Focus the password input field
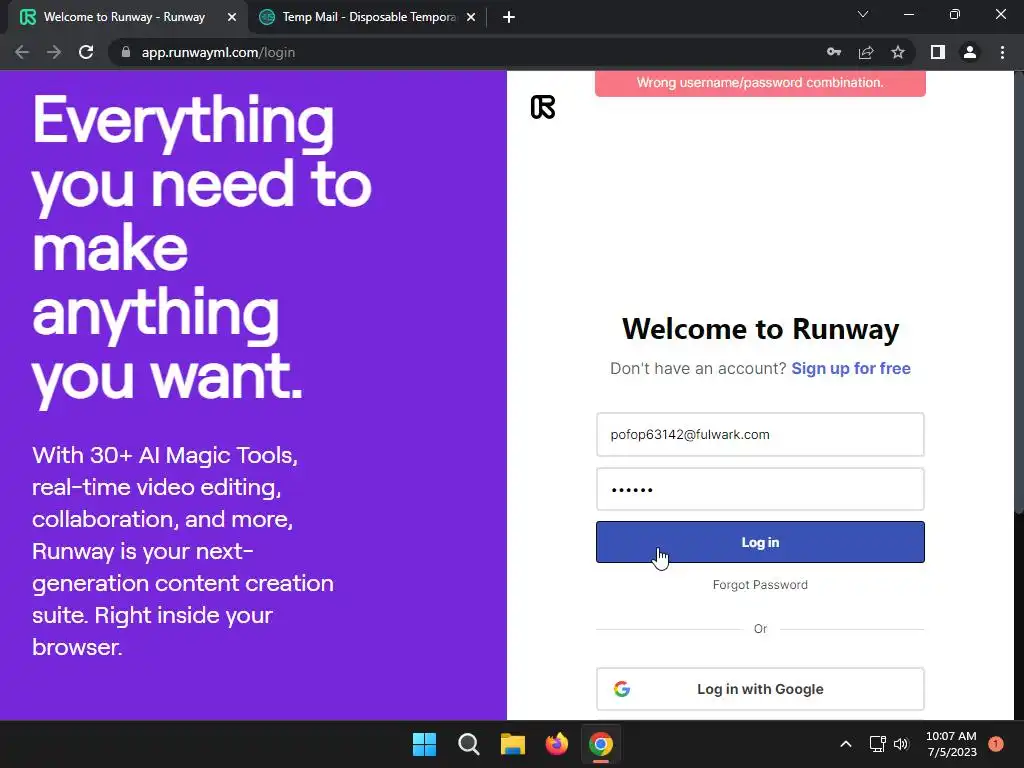This screenshot has height=768, width=1024. [x=760, y=489]
